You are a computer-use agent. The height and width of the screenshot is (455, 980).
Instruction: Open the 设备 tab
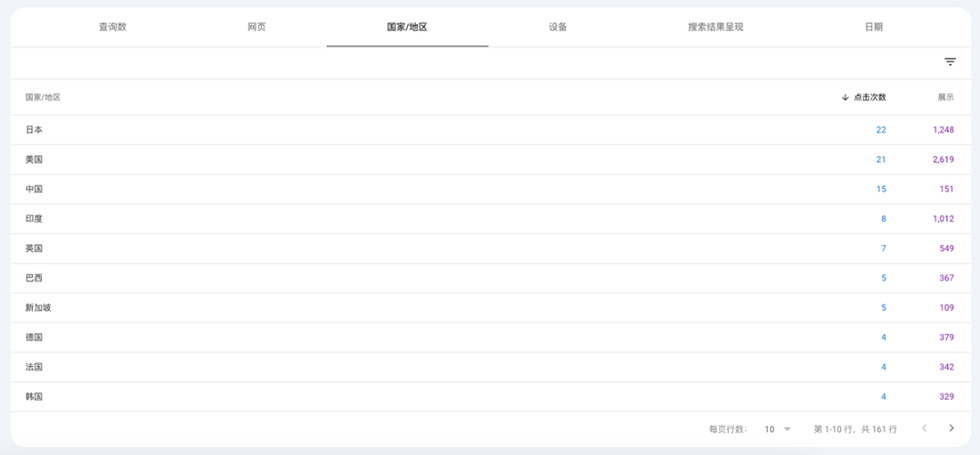[x=558, y=27]
